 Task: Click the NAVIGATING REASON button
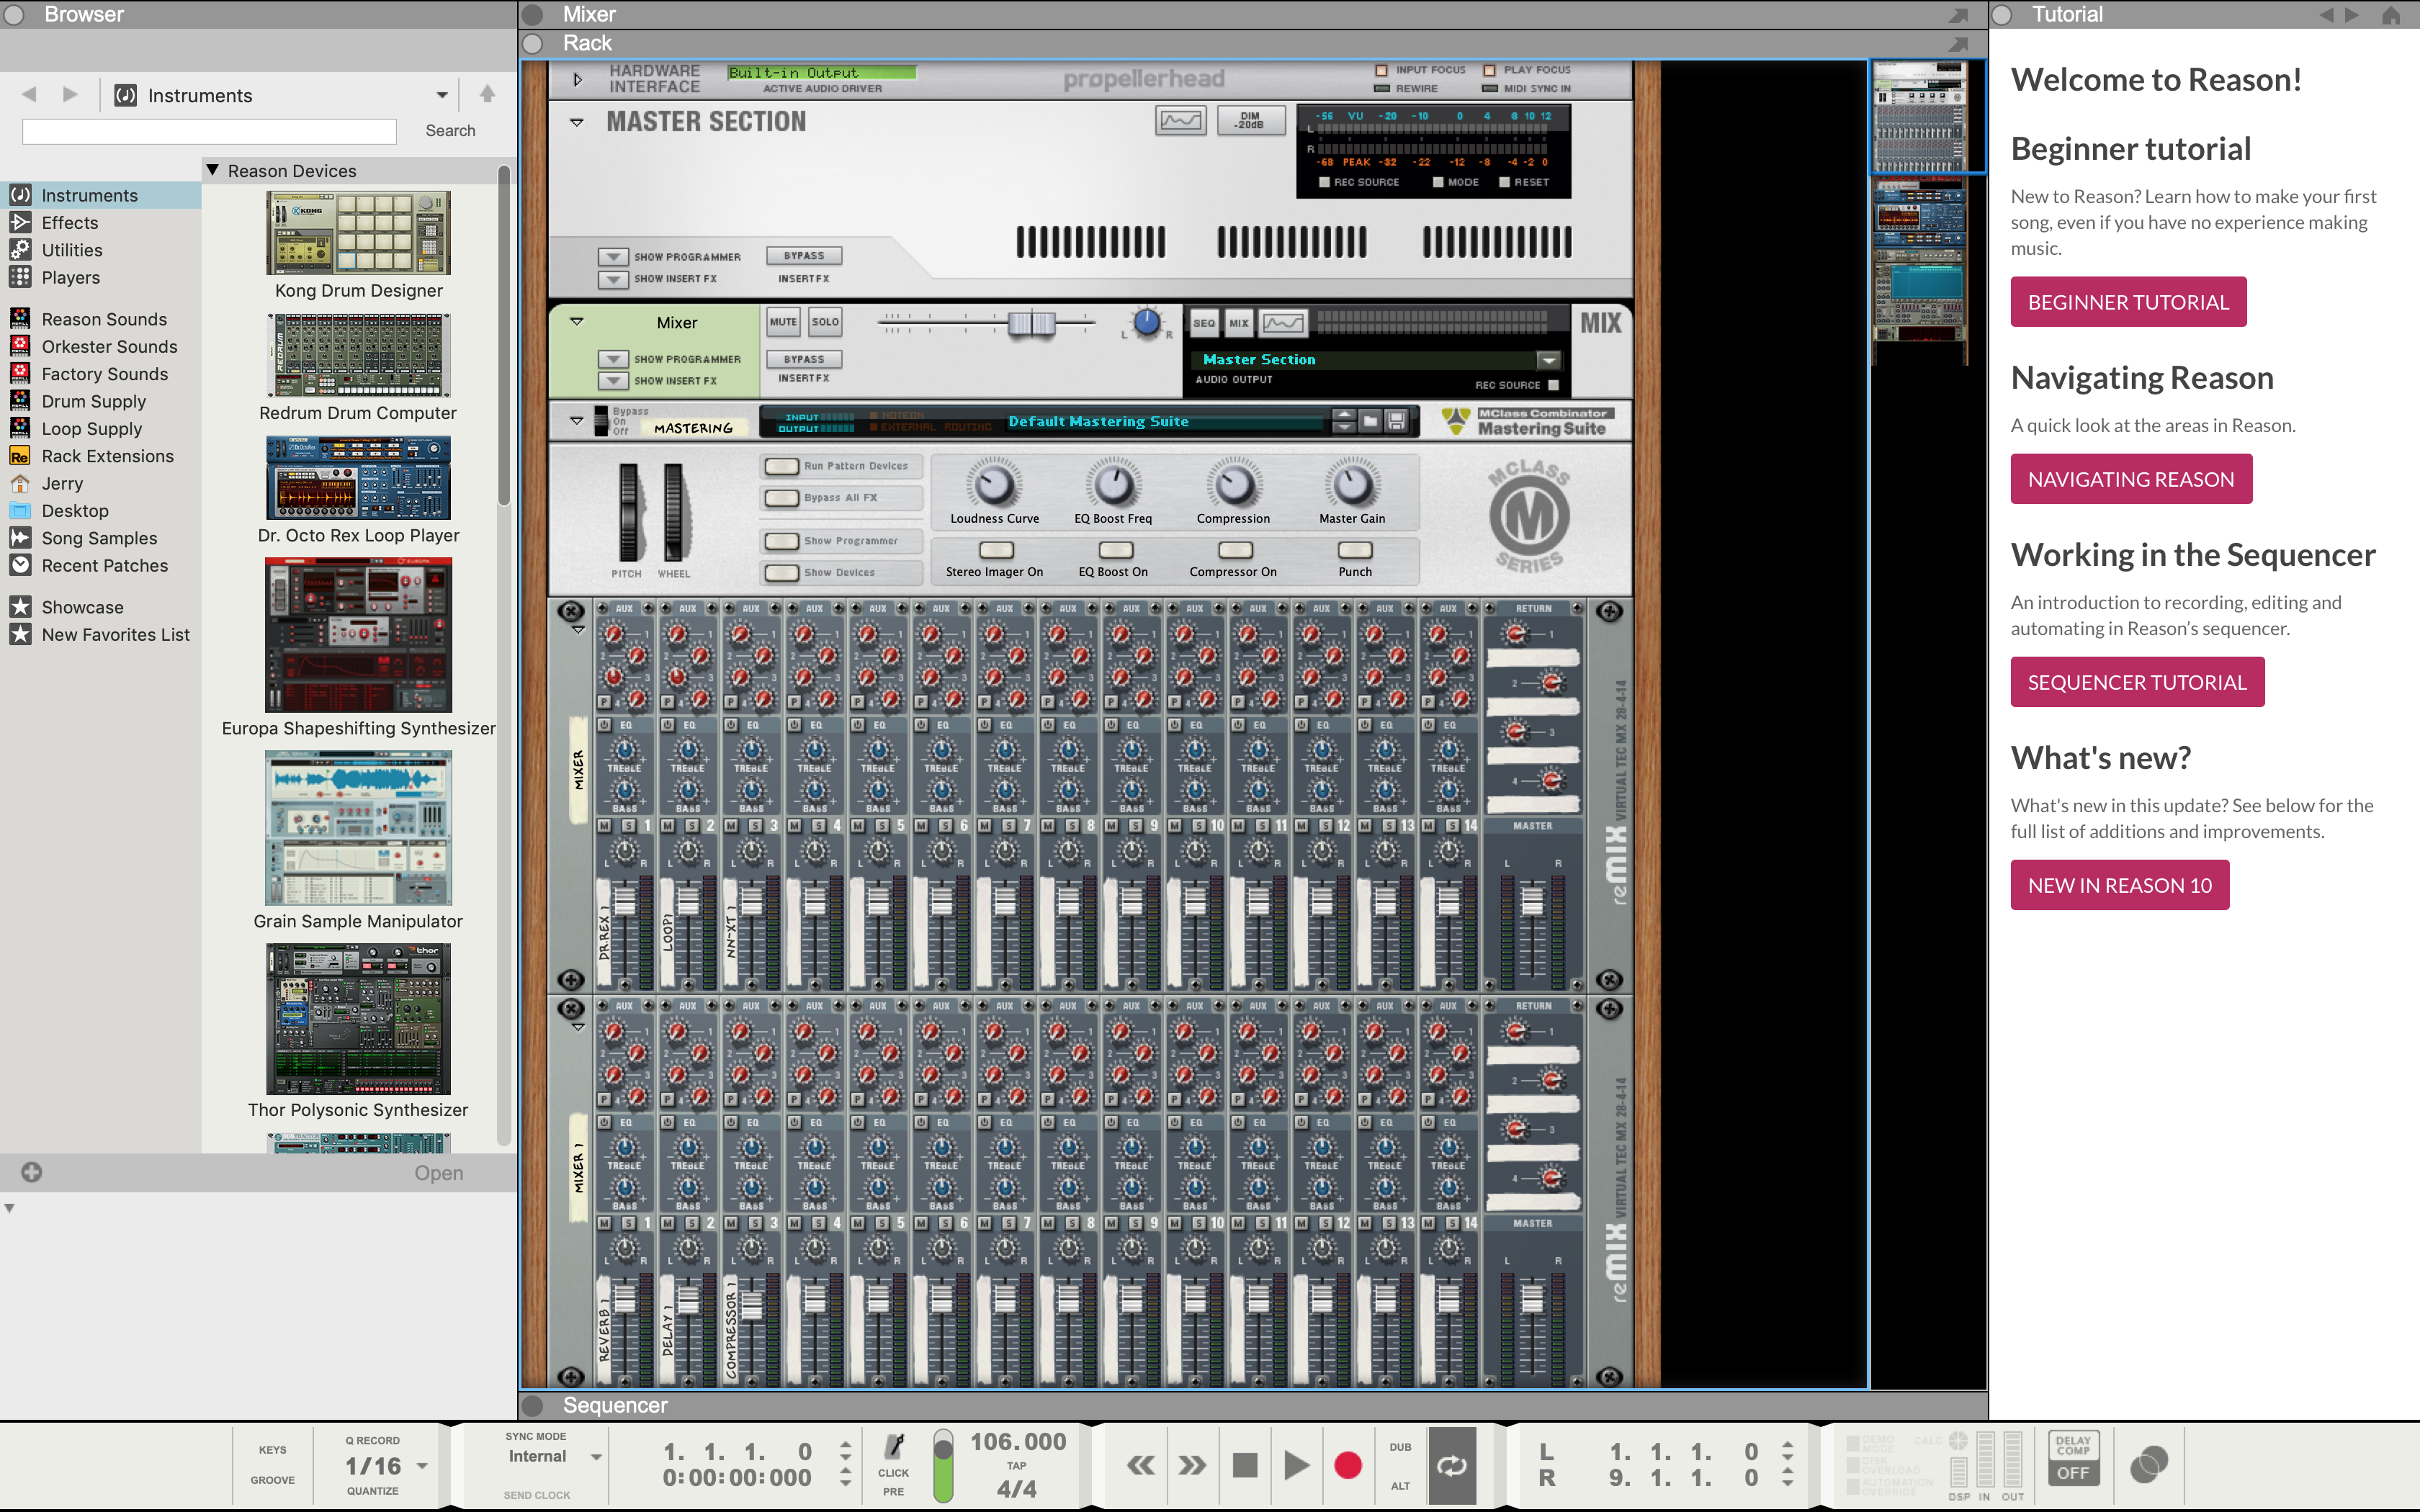(2131, 479)
